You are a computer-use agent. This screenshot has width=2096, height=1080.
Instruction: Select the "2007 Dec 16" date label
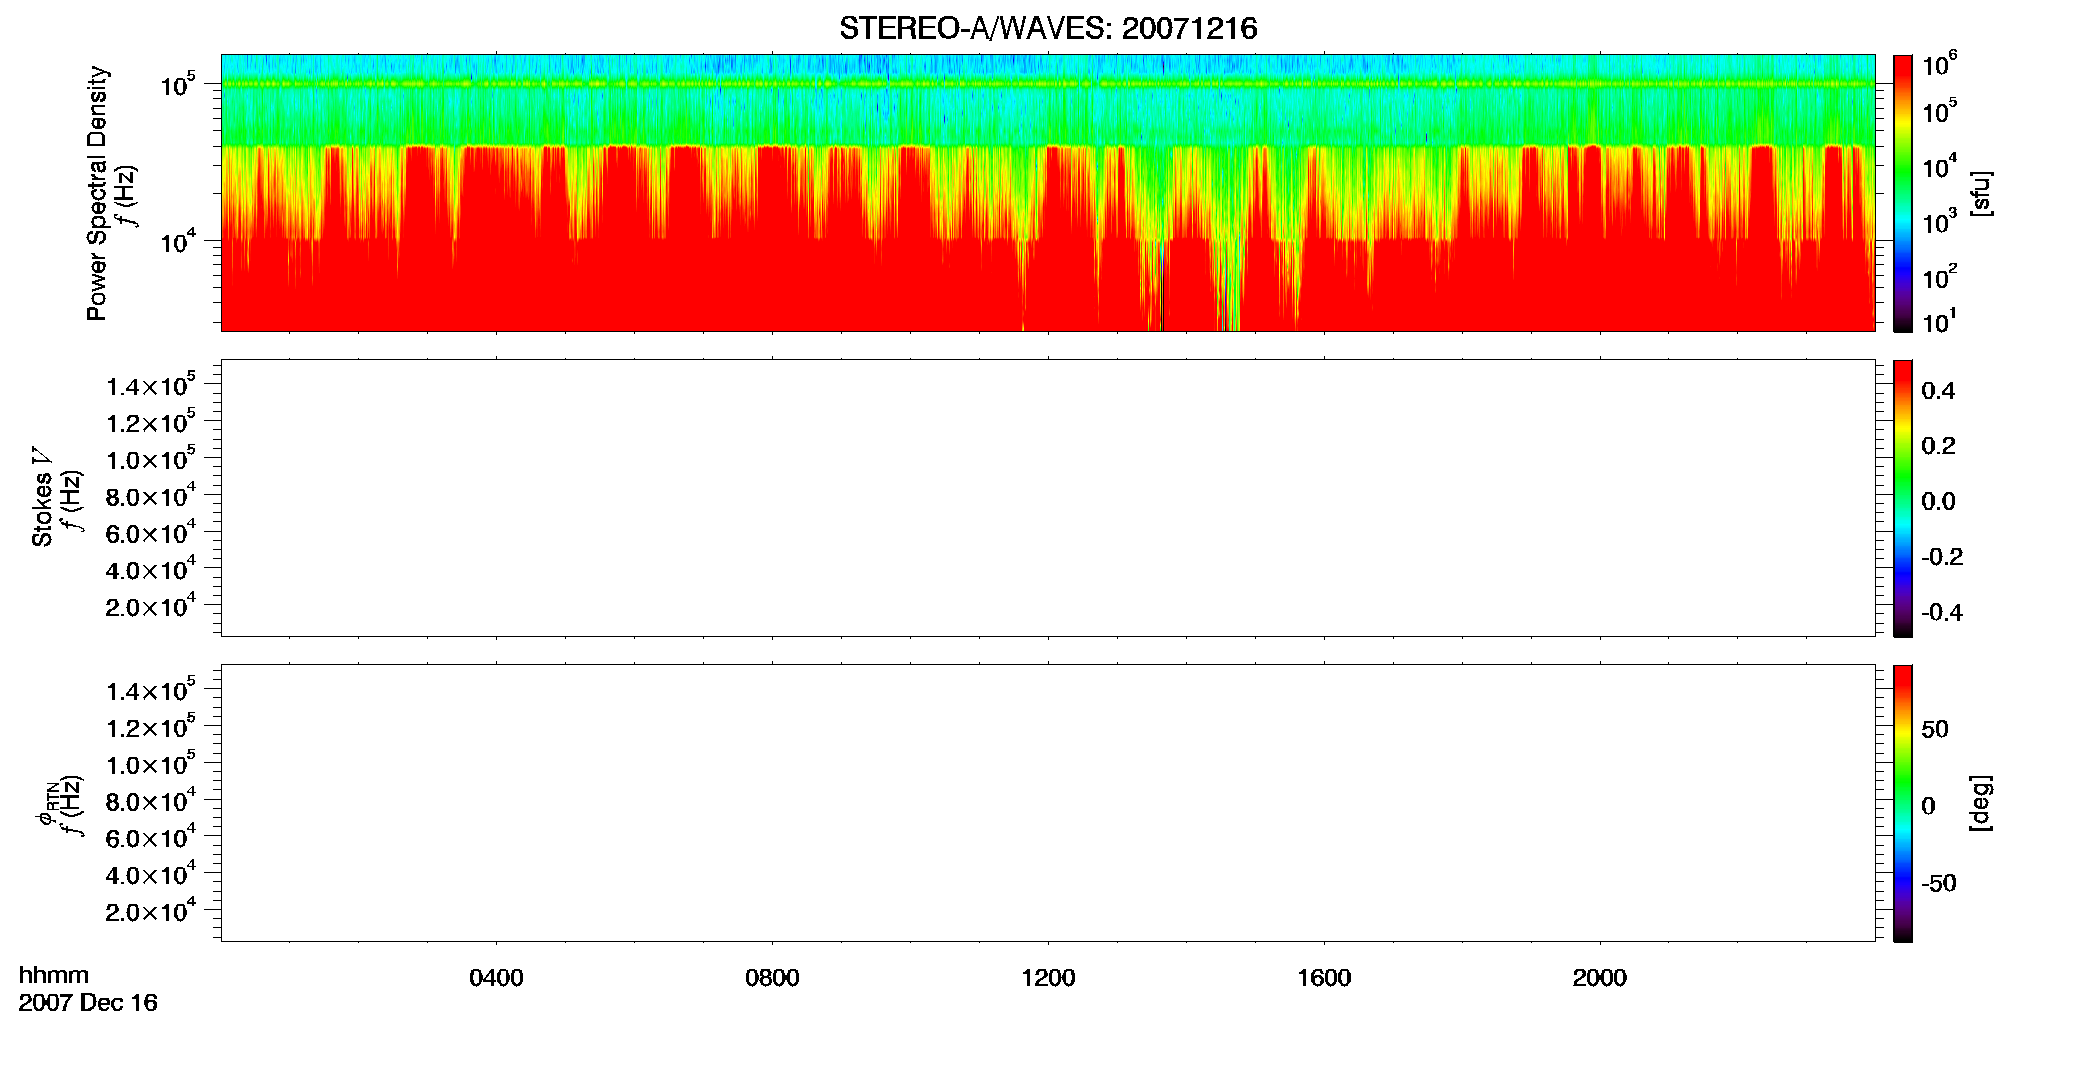tap(88, 1003)
